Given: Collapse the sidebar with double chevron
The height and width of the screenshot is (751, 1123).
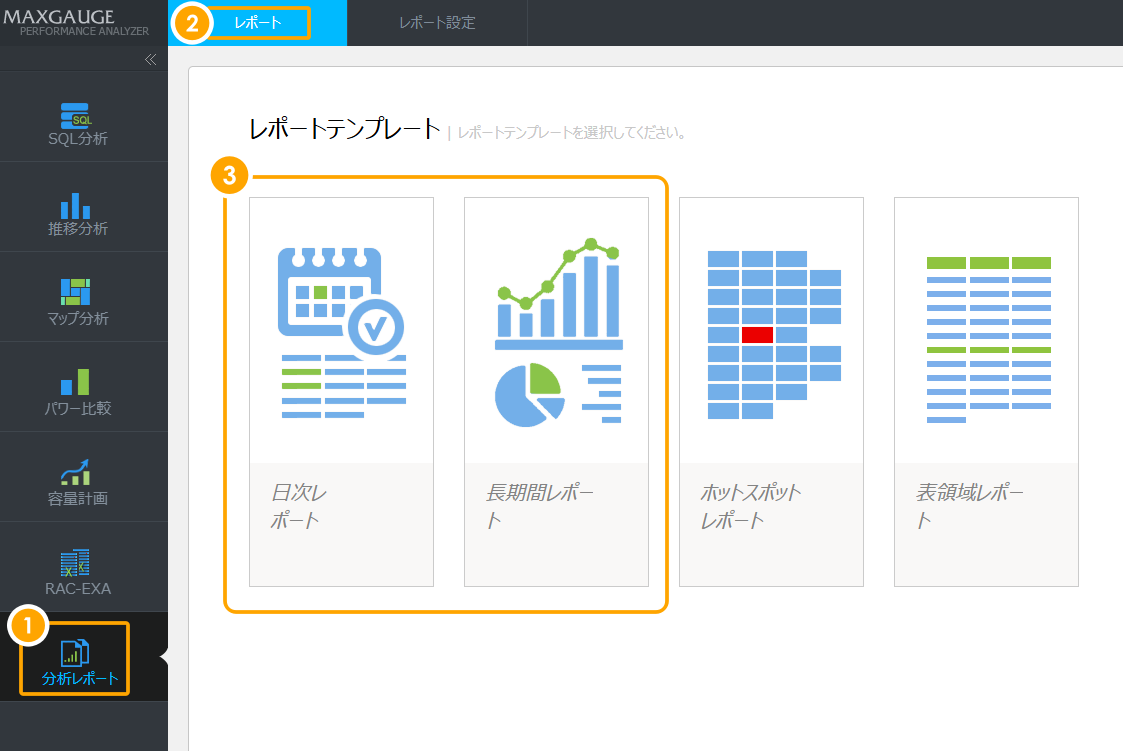Looking at the screenshot, I should click(x=150, y=60).
